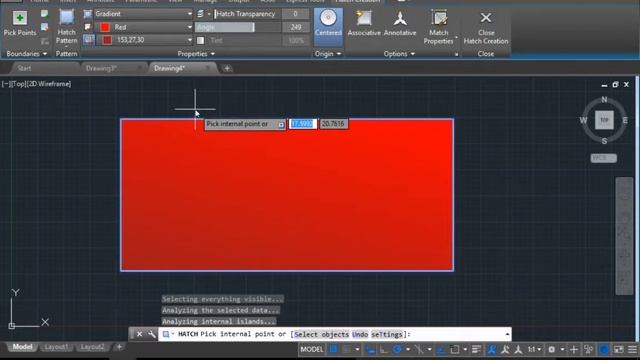Image resolution: width=640 pixels, height=360 pixels.
Task: Click the angle value field showing 249
Action: pyautogui.click(x=296, y=27)
